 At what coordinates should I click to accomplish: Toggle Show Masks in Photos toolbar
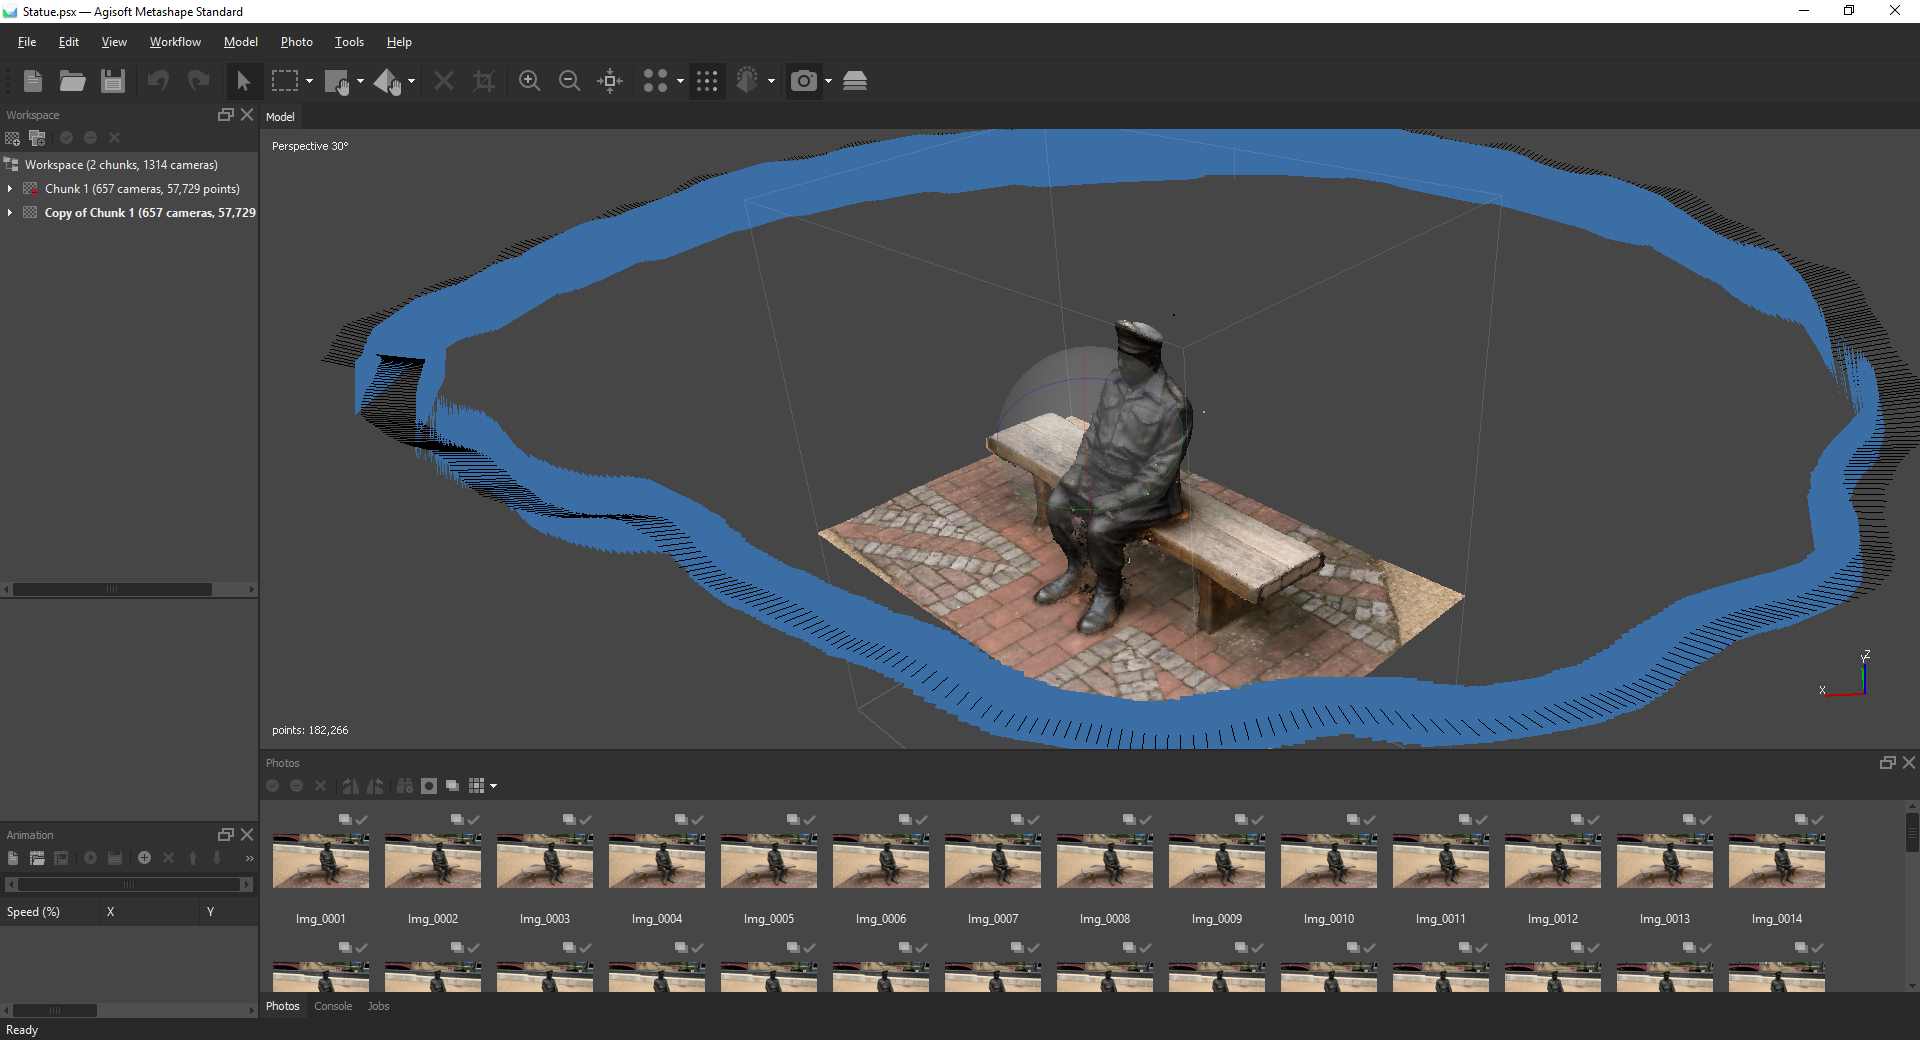(429, 786)
